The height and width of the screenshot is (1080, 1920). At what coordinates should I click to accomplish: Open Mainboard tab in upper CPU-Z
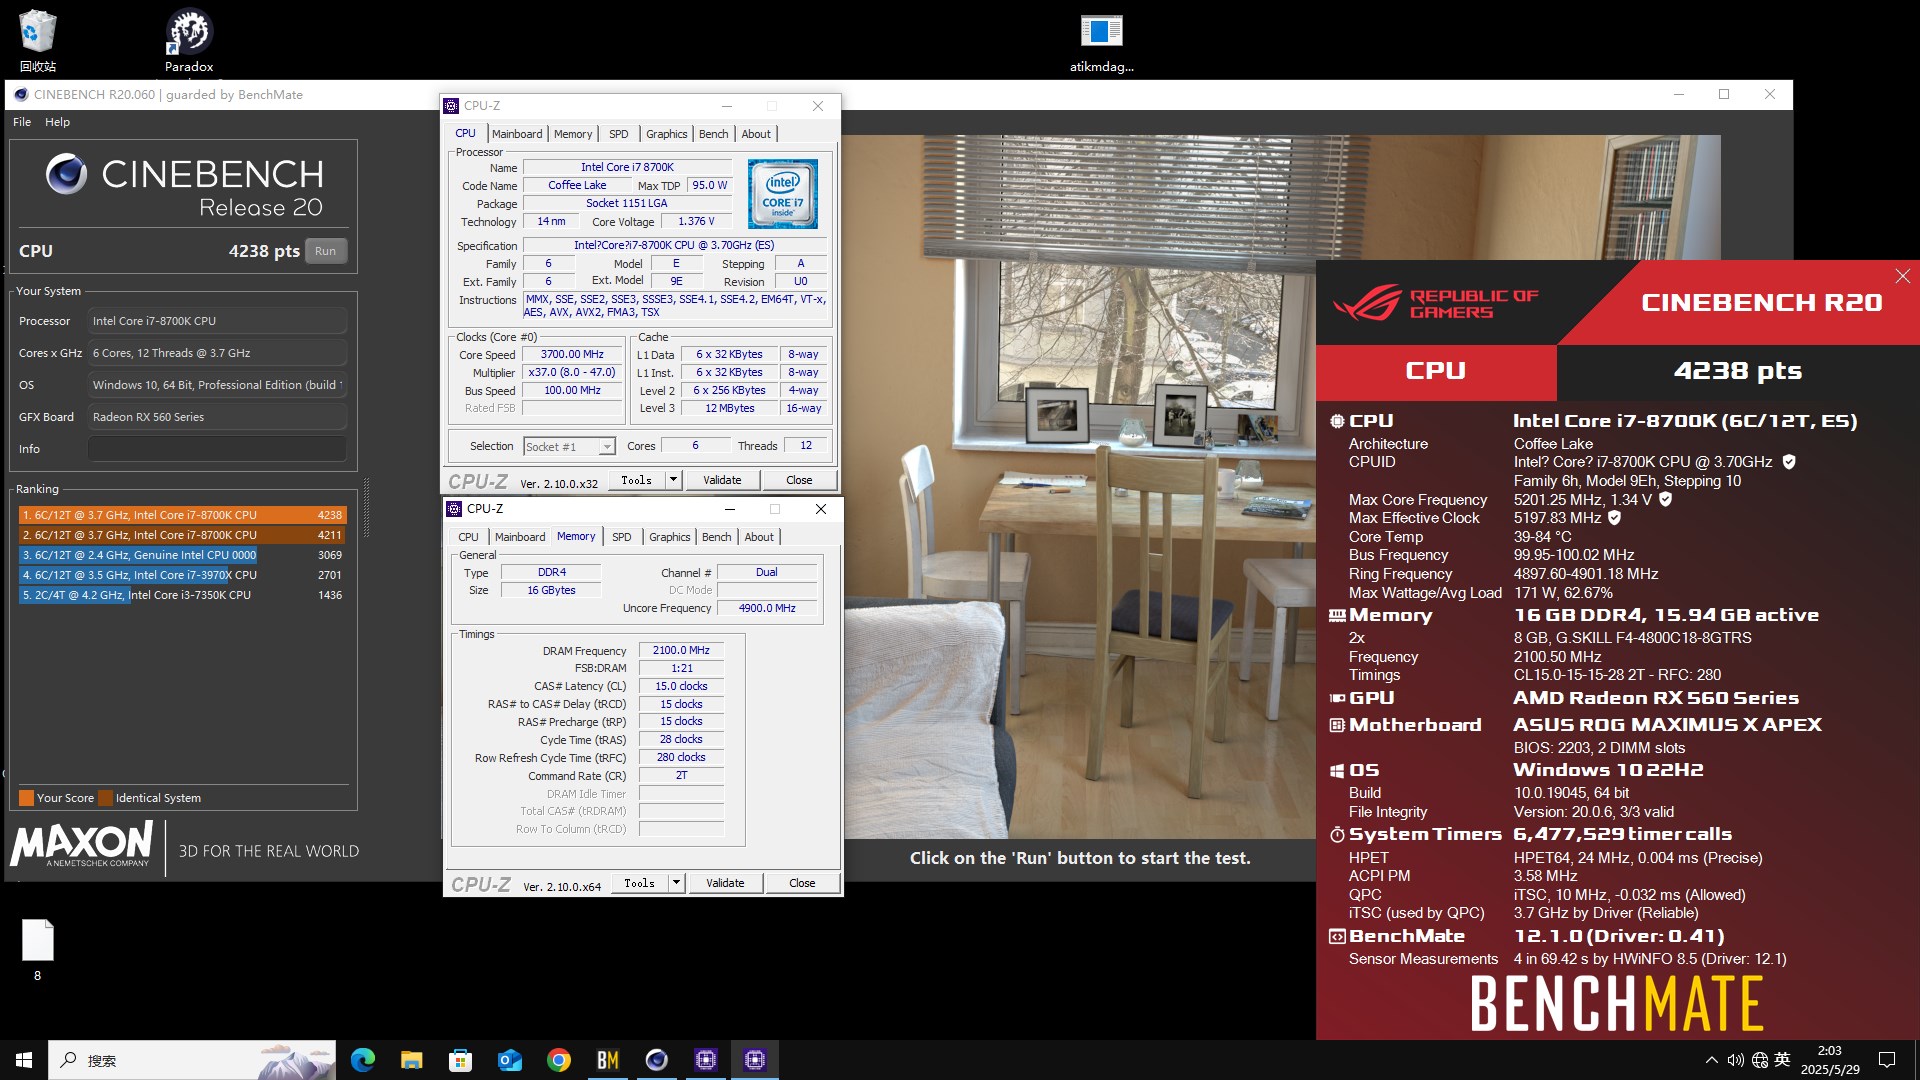click(517, 134)
